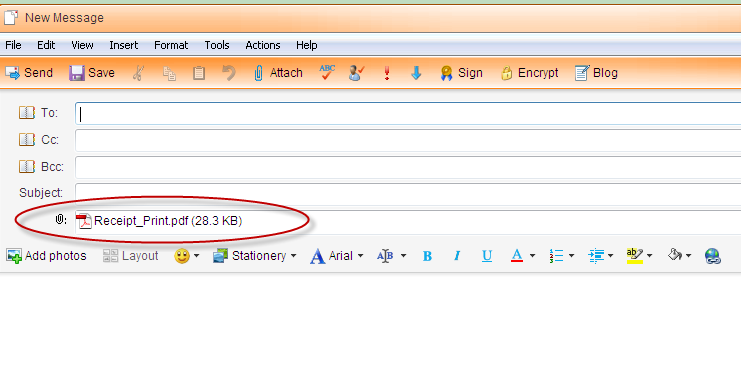Toggle underline formatting
Image resolution: width=741 pixels, height=392 pixels.
(487, 256)
